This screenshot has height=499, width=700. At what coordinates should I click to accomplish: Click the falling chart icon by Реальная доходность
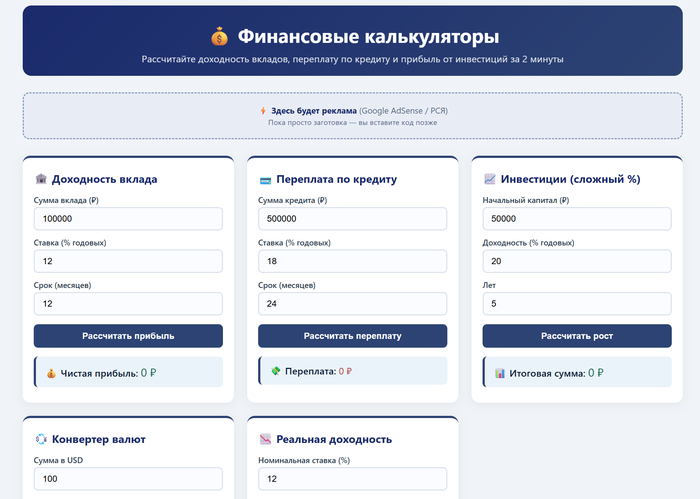coord(265,439)
